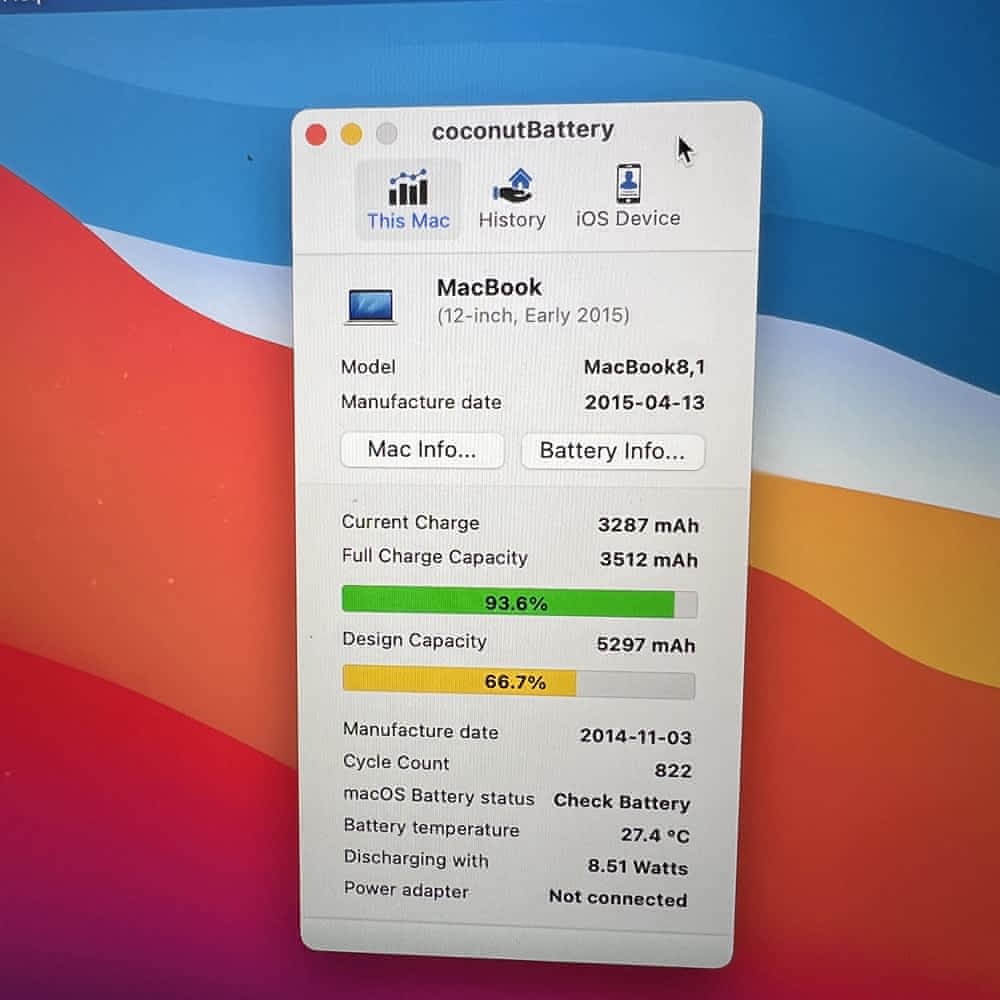Viewport: 1000px width, 1000px height.
Task: Click the 822 cycle count value
Action: 673,770
